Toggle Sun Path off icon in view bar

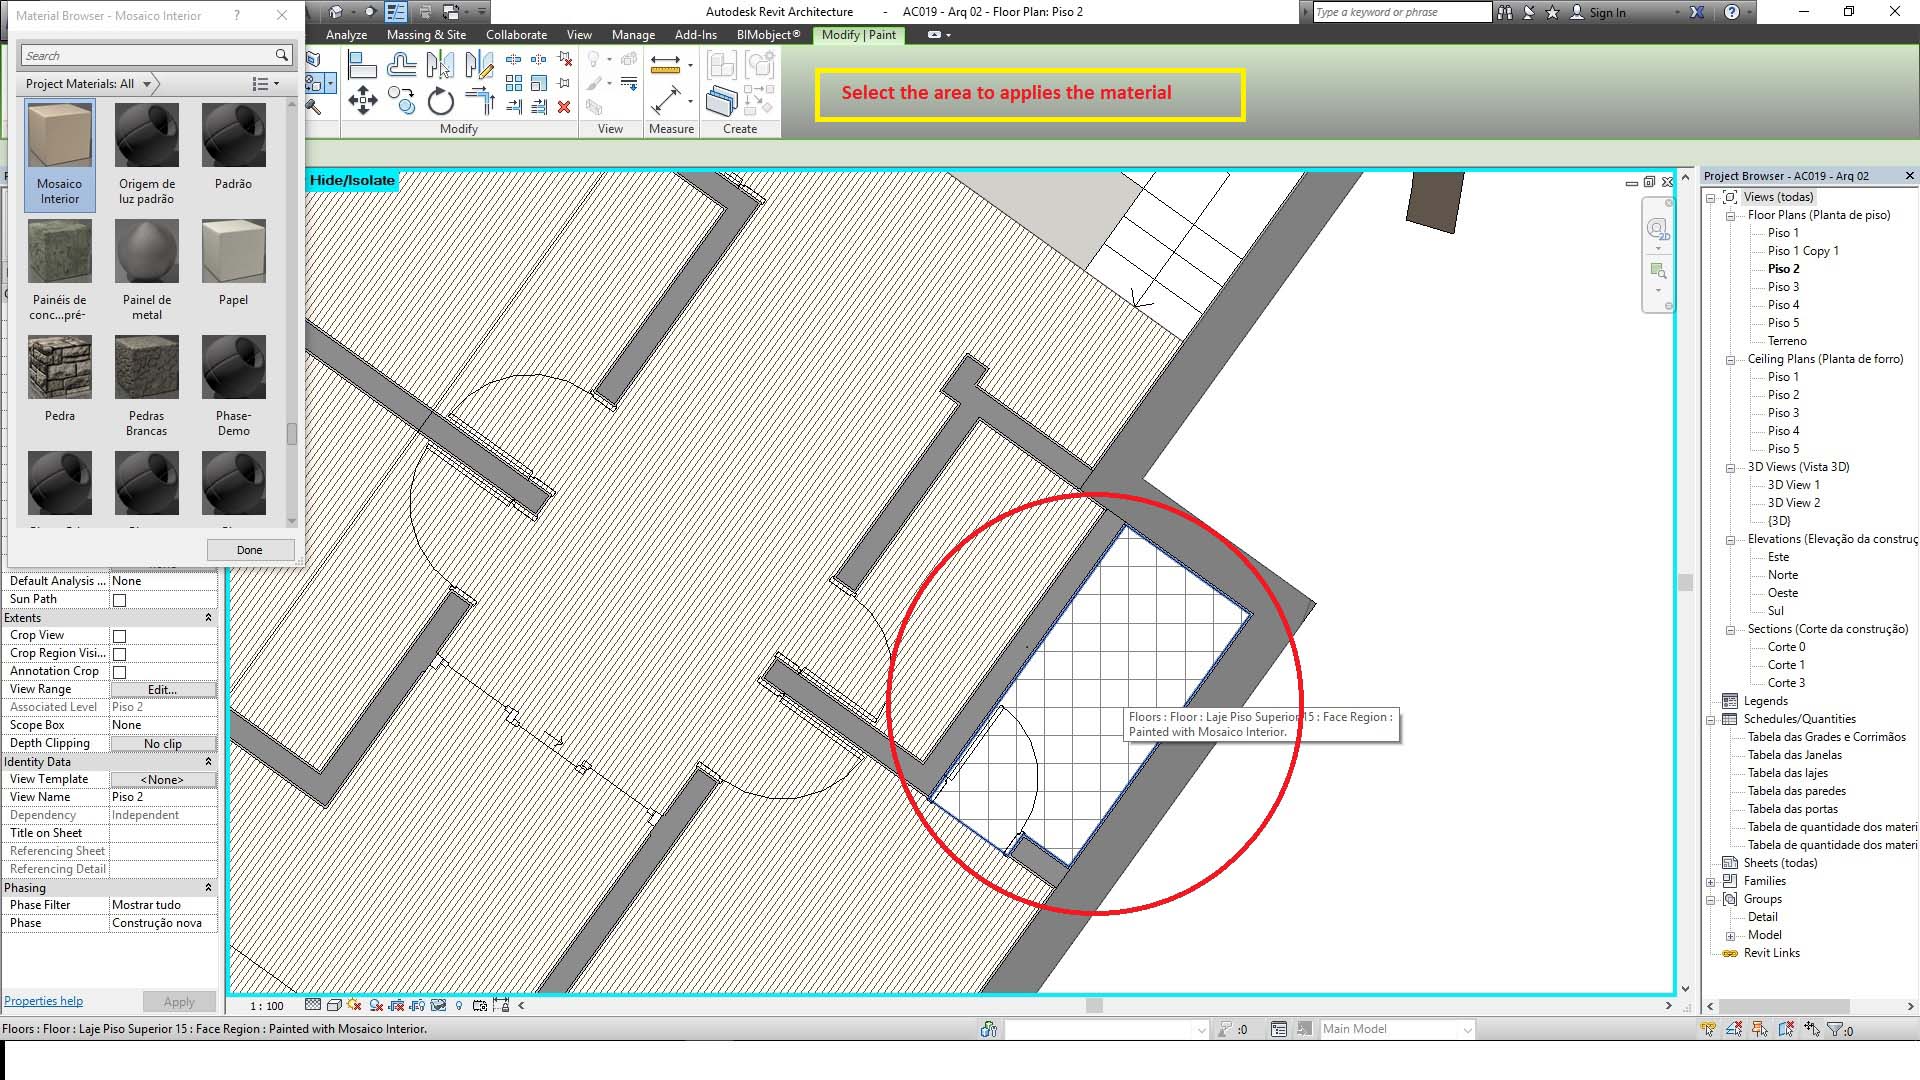(355, 1005)
